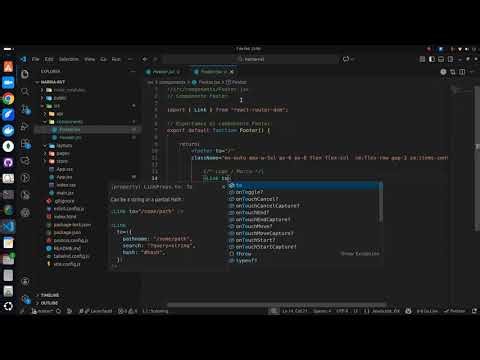Screen dimensions: 480x360
Task: Go forward with the navigation arrow
Action: pyautogui.click(x=155, y=59)
